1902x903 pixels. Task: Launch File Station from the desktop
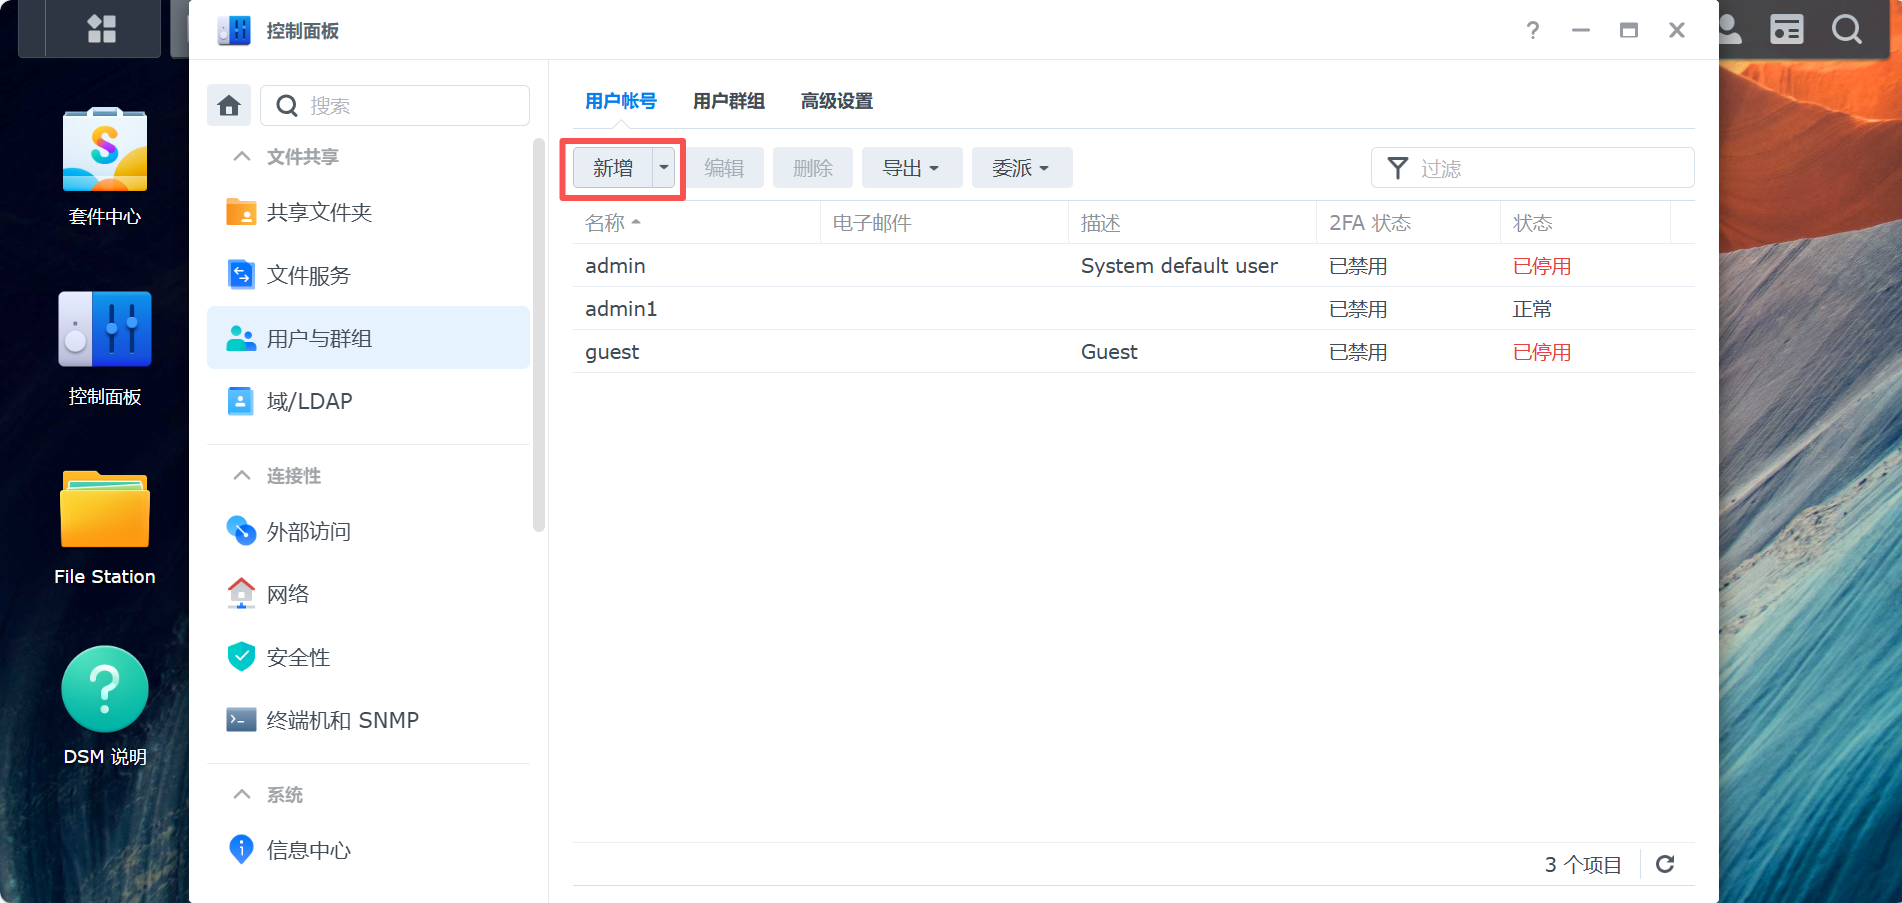pyautogui.click(x=104, y=509)
